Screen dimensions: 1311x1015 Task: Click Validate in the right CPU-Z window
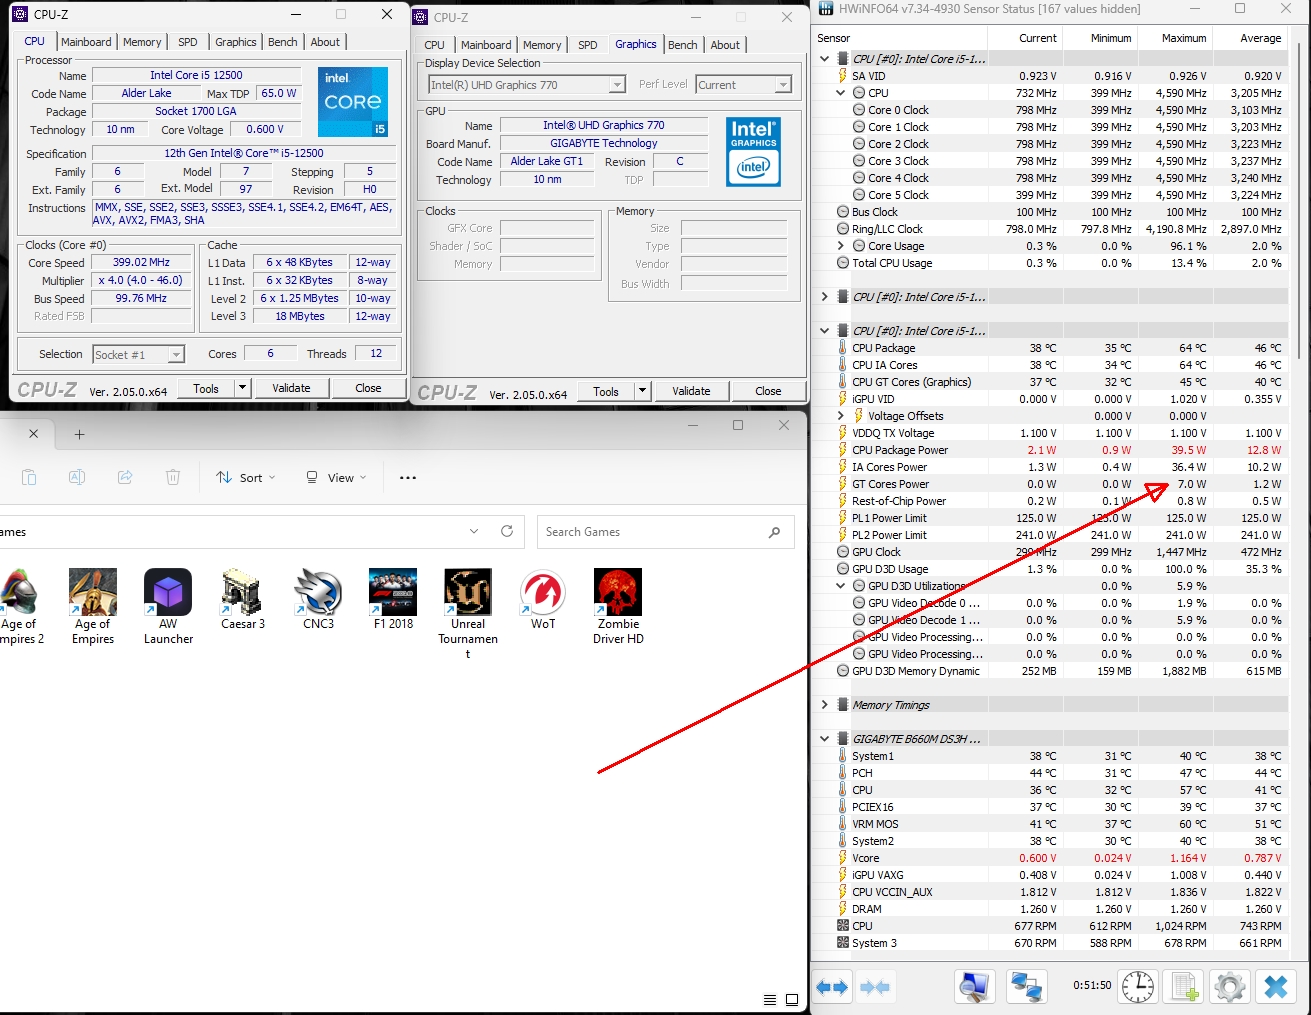pyautogui.click(x=691, y=391)
